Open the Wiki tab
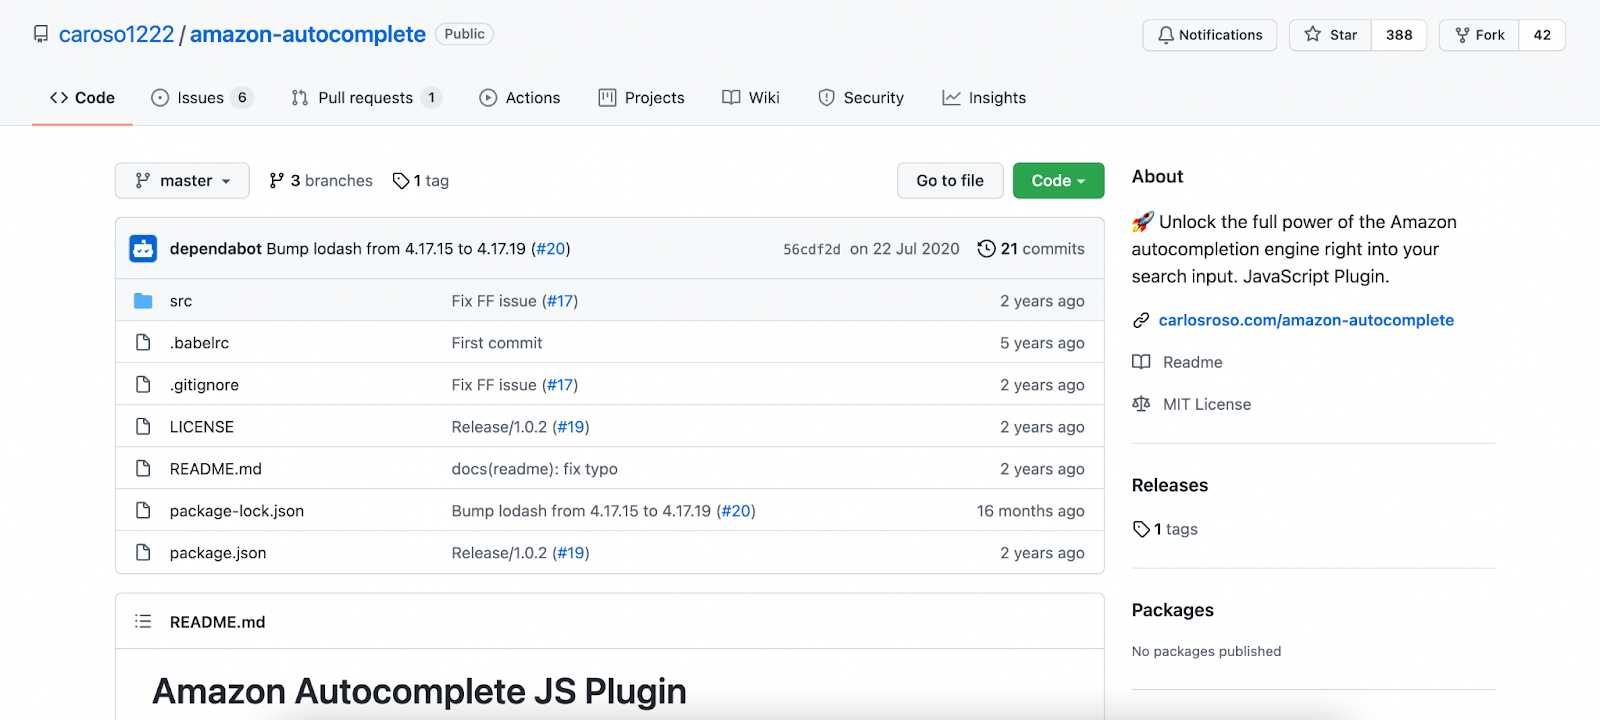The width and height of the screenshot is (1600, 720). [751, 98]
